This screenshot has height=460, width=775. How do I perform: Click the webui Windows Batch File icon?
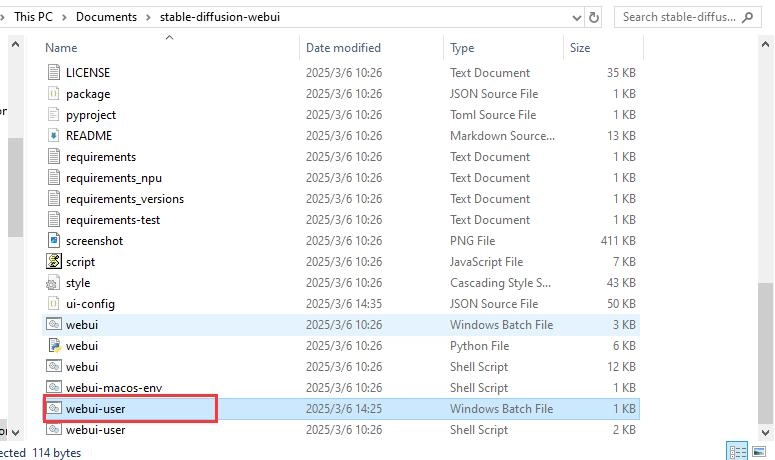point(54,325)
